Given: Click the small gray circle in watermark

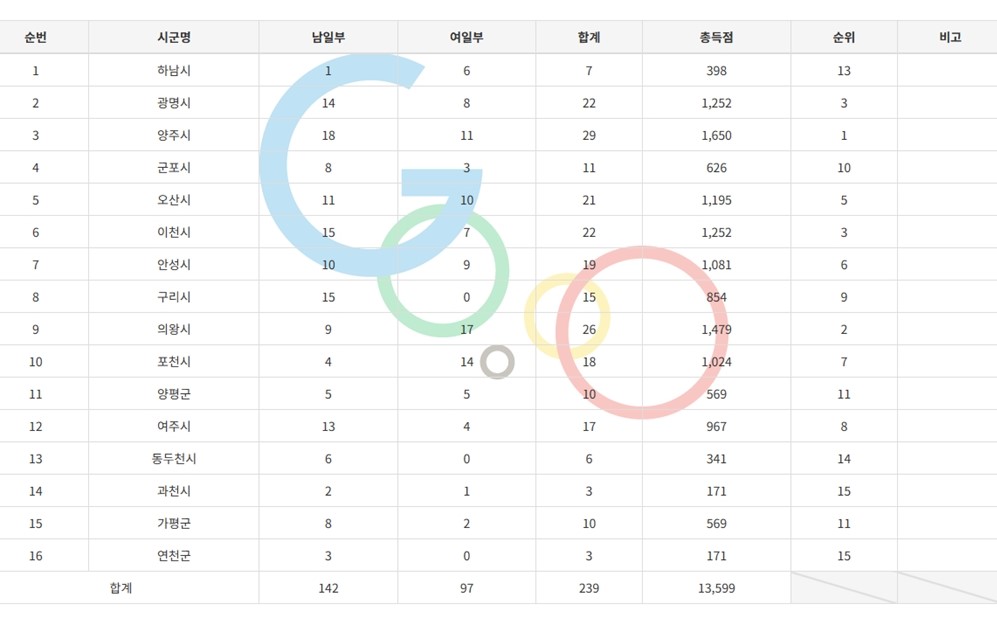Looking at the screenshot, I should pos(497,362).
